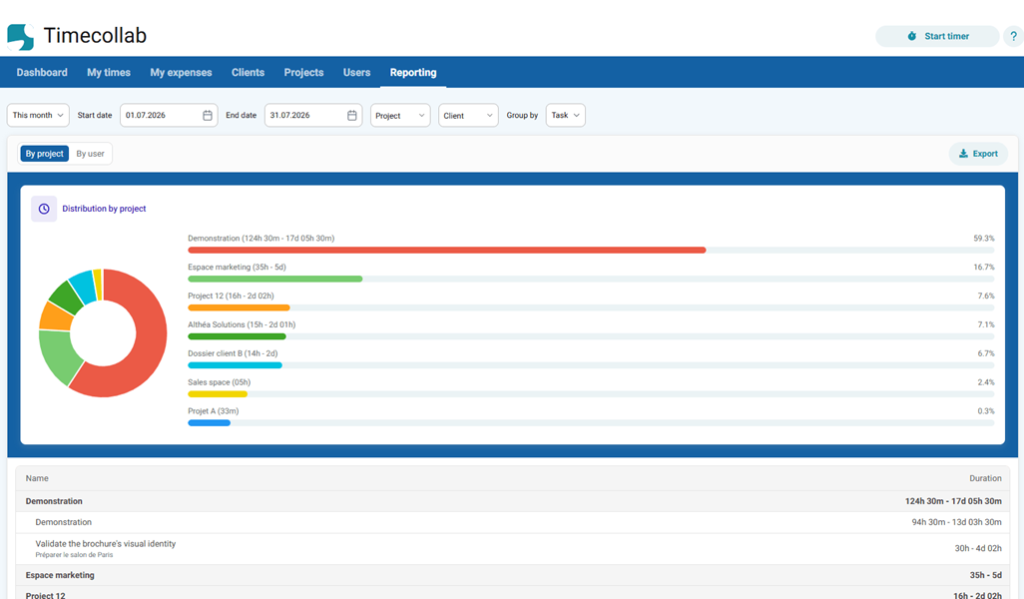Open the My expenses tab
The height and width of the screenshot is (599, 1024).
click(181, 73)
